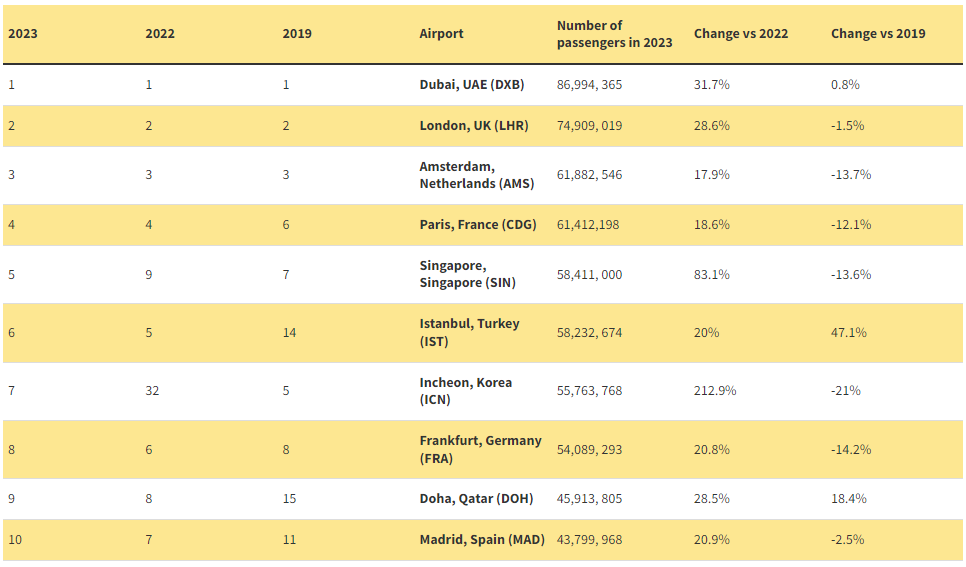Image resolution: width=966 pixels, height=567 pixels.
Task: Click the 2022 rank '9' for Singapore
Action: click(x=149, y=275)
